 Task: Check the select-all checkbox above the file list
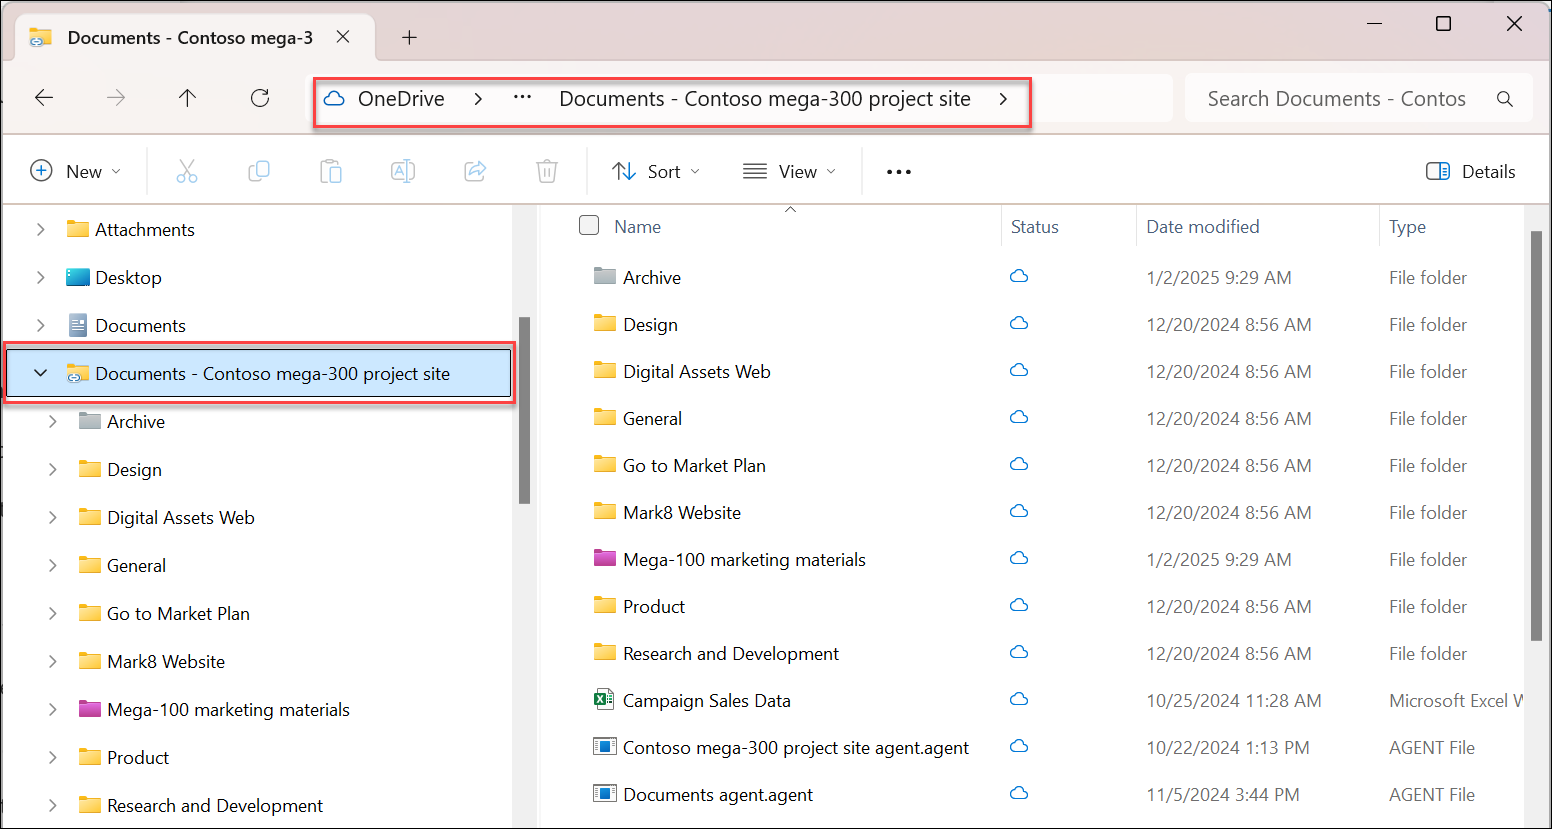pos(589,225)
